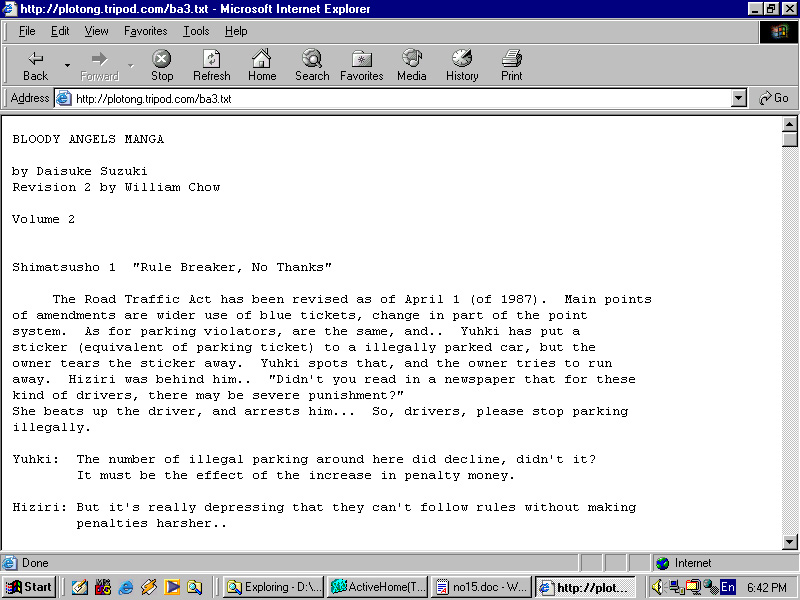Click the network connection tray icon
Image resolution: width=800 pixels, height=600 pixels.
[676, 587]
